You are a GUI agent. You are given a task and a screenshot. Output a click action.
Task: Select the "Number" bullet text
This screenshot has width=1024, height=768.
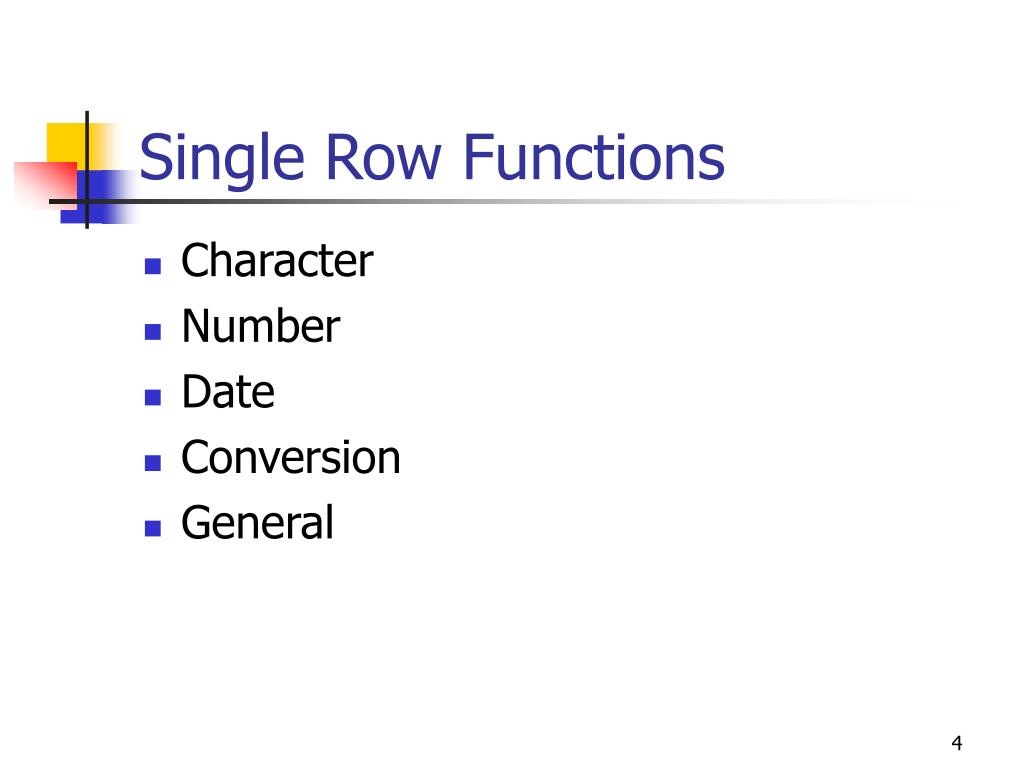point(260,327)
